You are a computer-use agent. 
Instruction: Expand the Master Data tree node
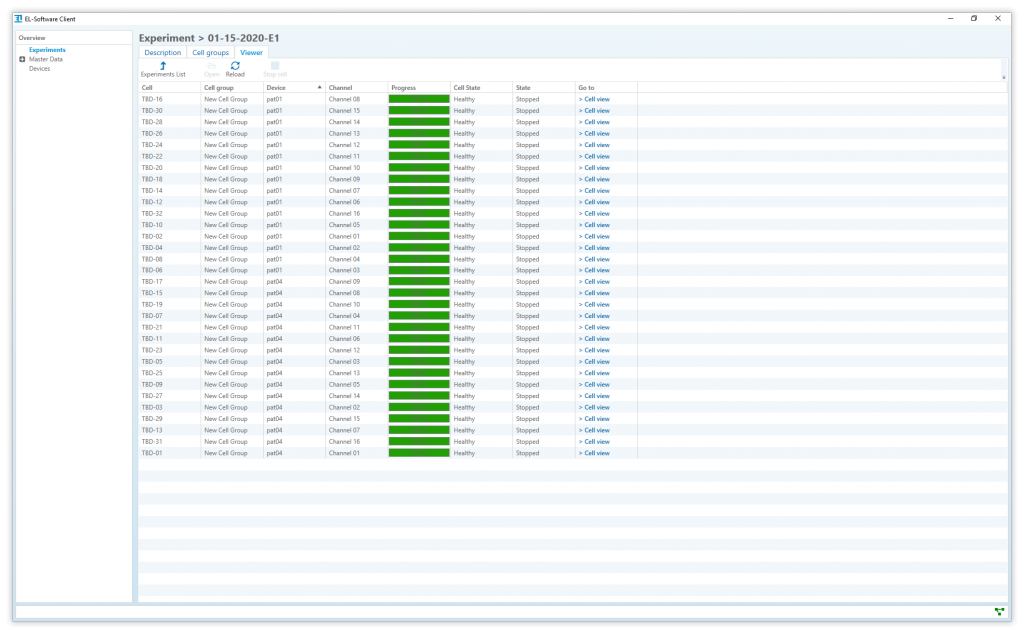coord(22,59)
